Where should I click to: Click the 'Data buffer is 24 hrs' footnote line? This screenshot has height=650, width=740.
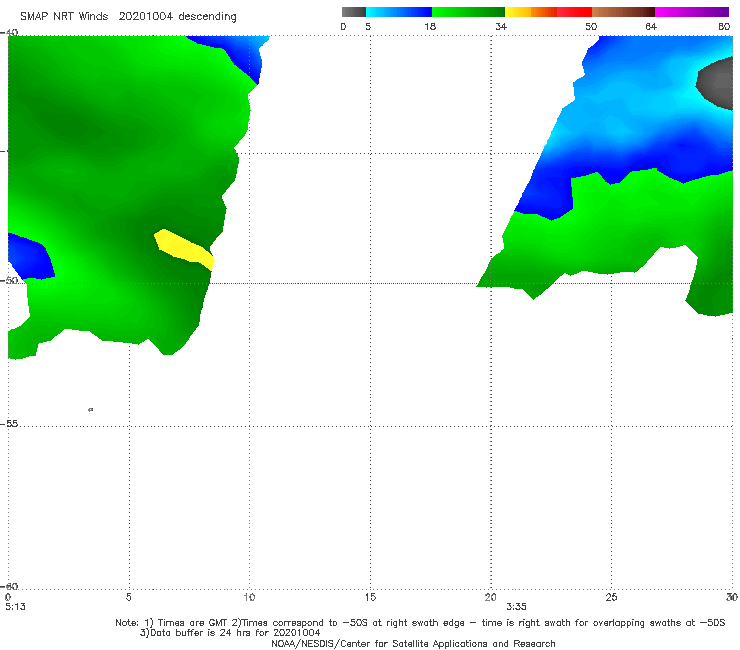click(230, 633)
